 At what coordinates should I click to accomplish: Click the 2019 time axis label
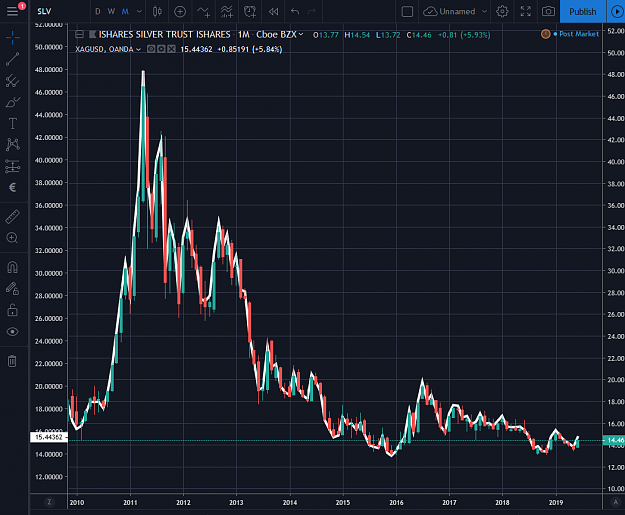coord(556,503)
